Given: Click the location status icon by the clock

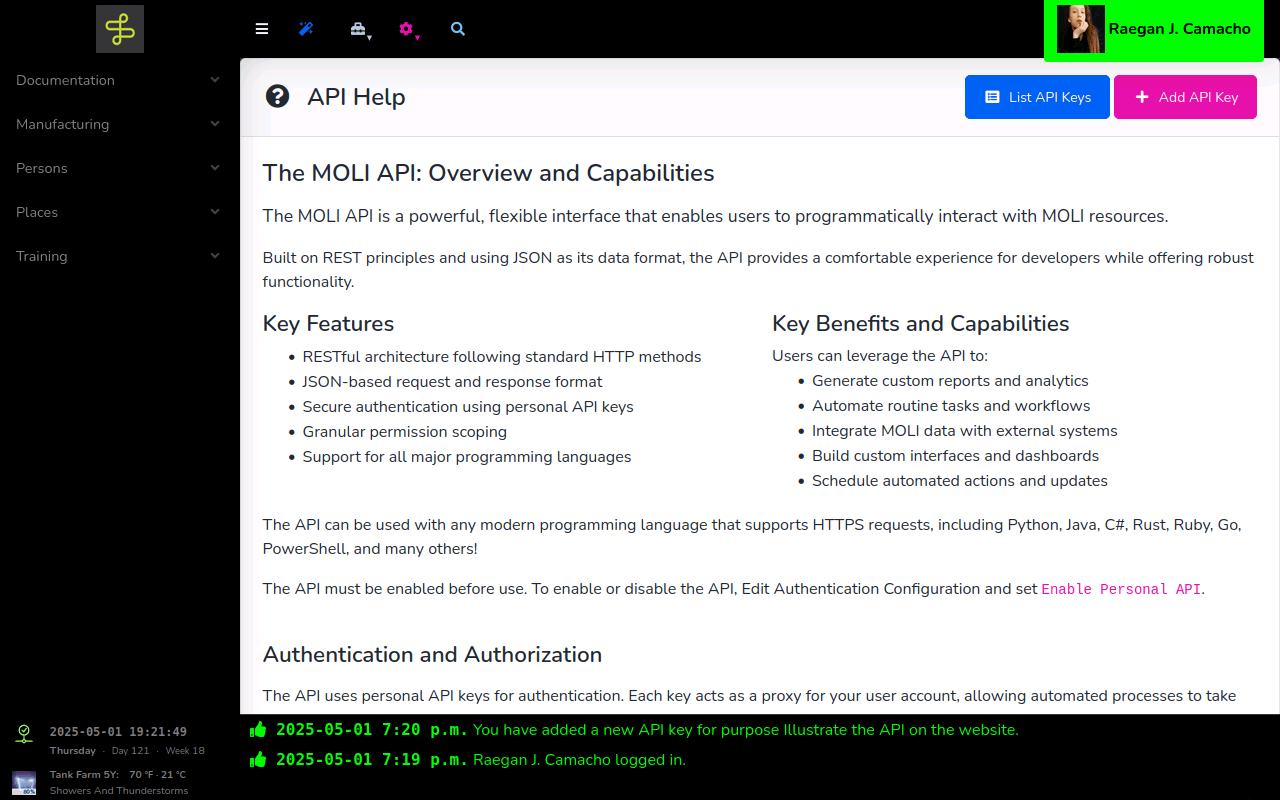Looking at the screenshot, I should (24, 733).
